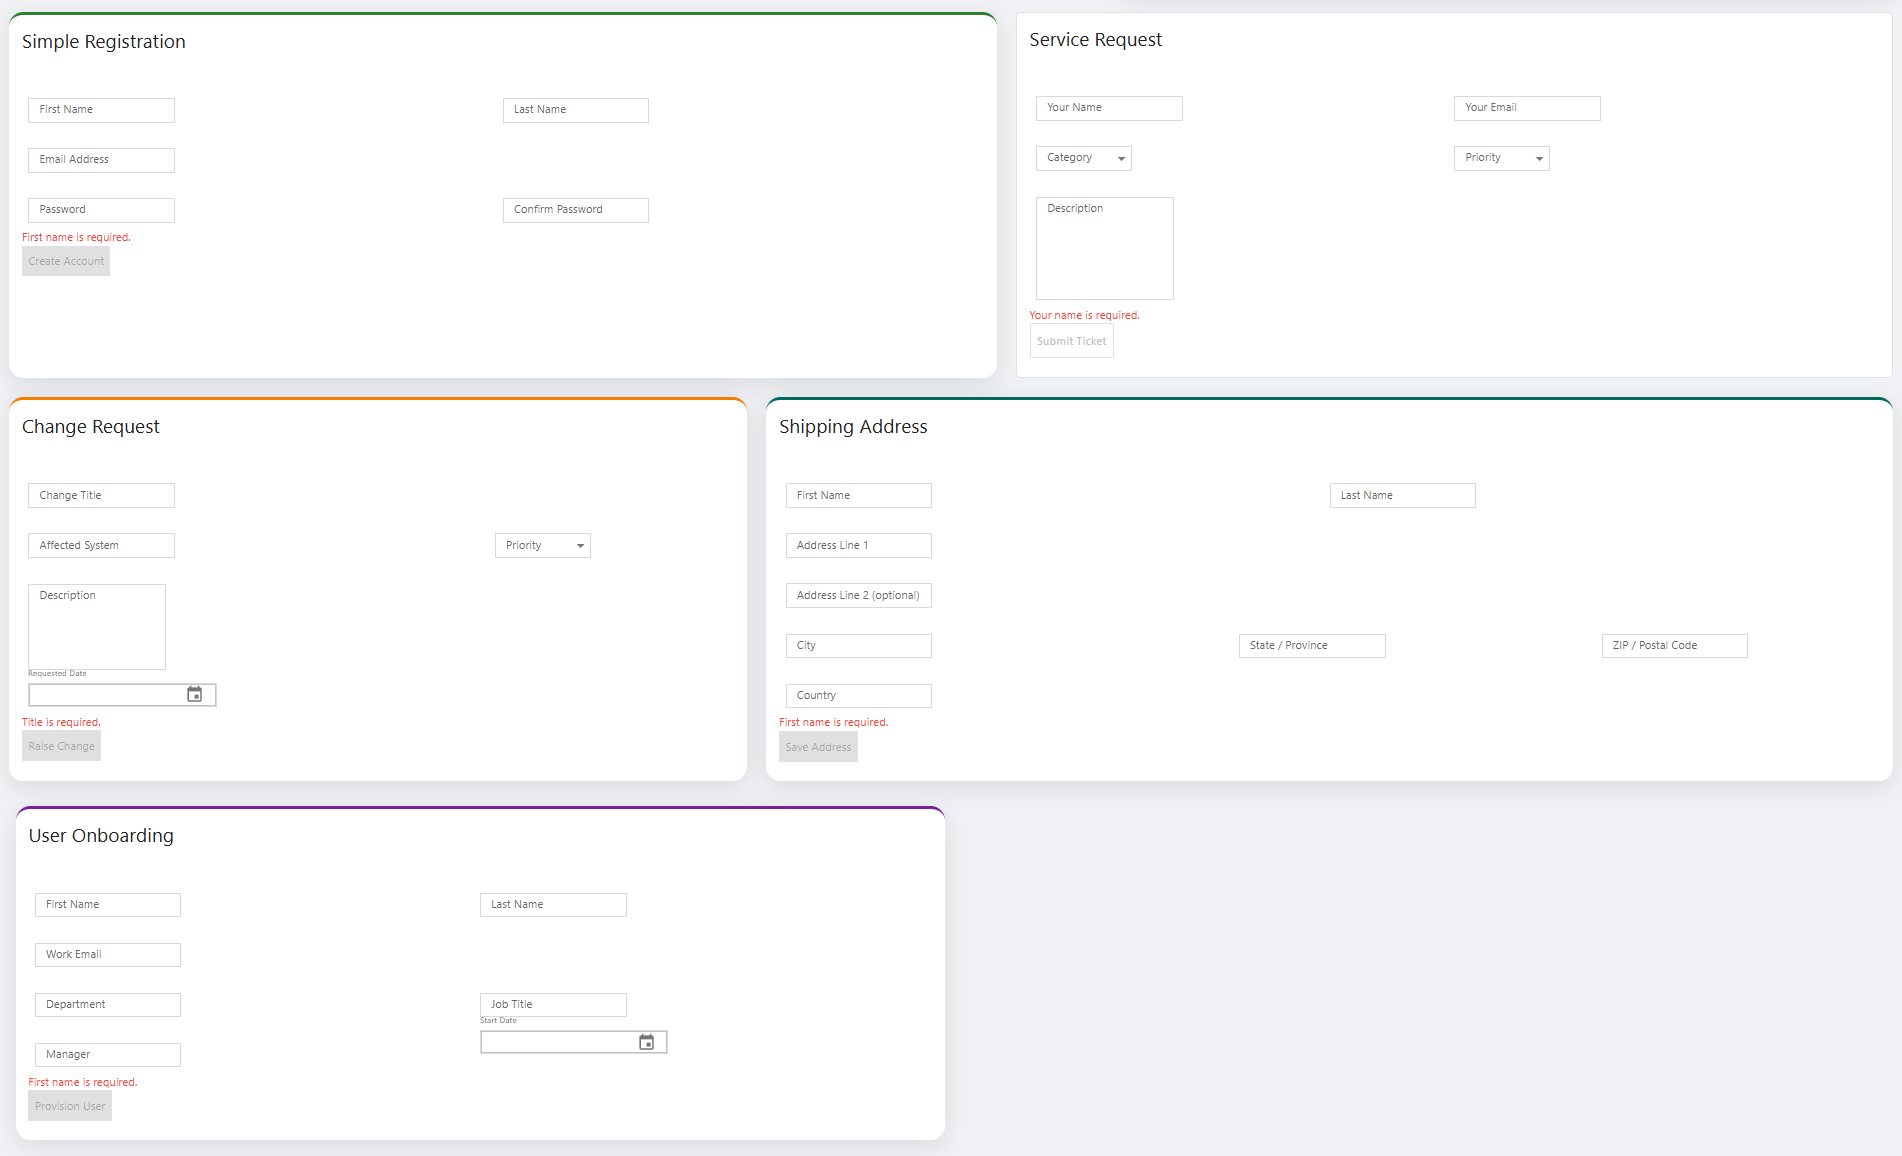
Task: Open calendar picker for Requested Date
Action: pos(195,694)
